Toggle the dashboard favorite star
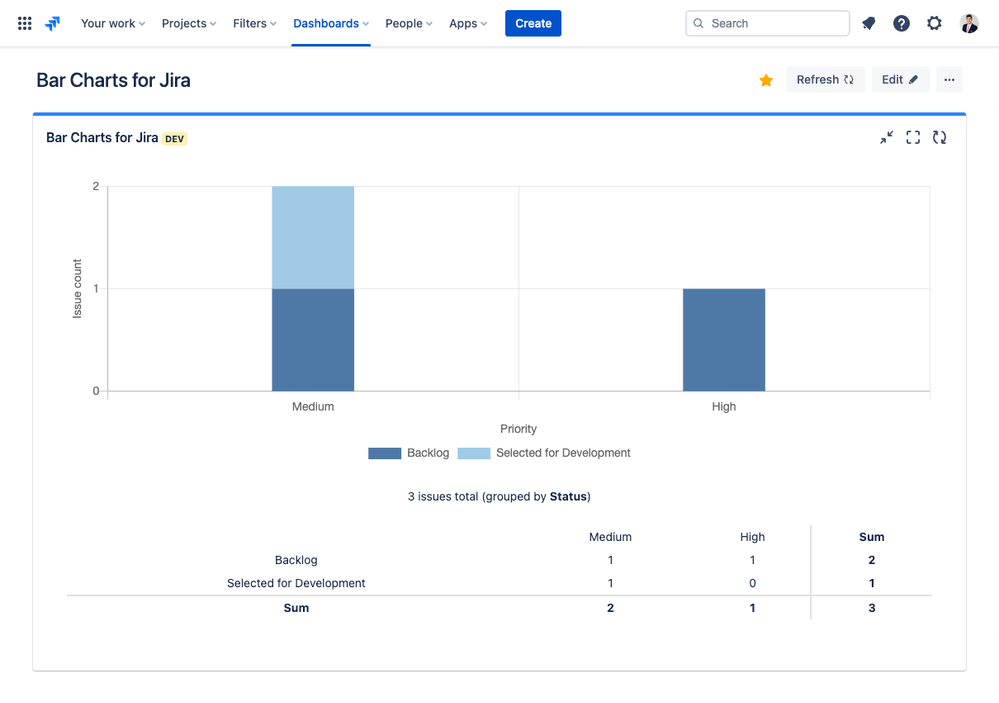 766,80
